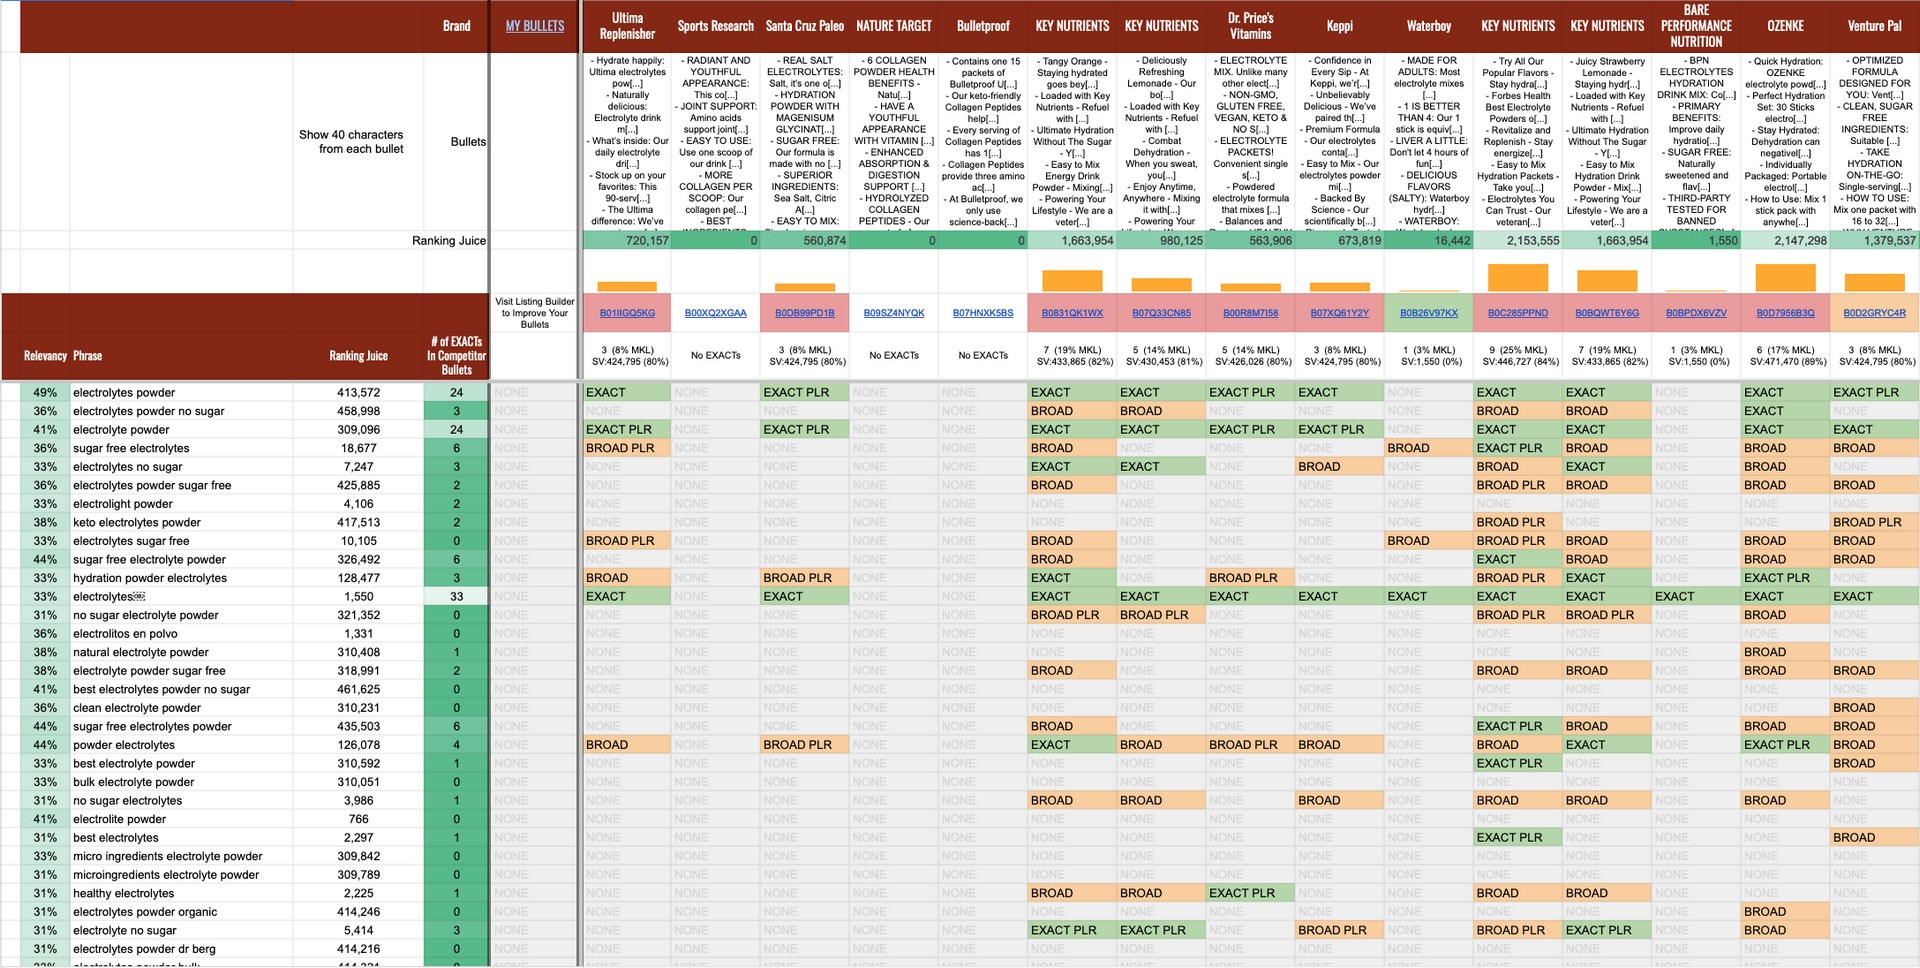Open ASIN link B01IIGQ5KG
Screen dimensions: 1920x968
pos(627,313)
